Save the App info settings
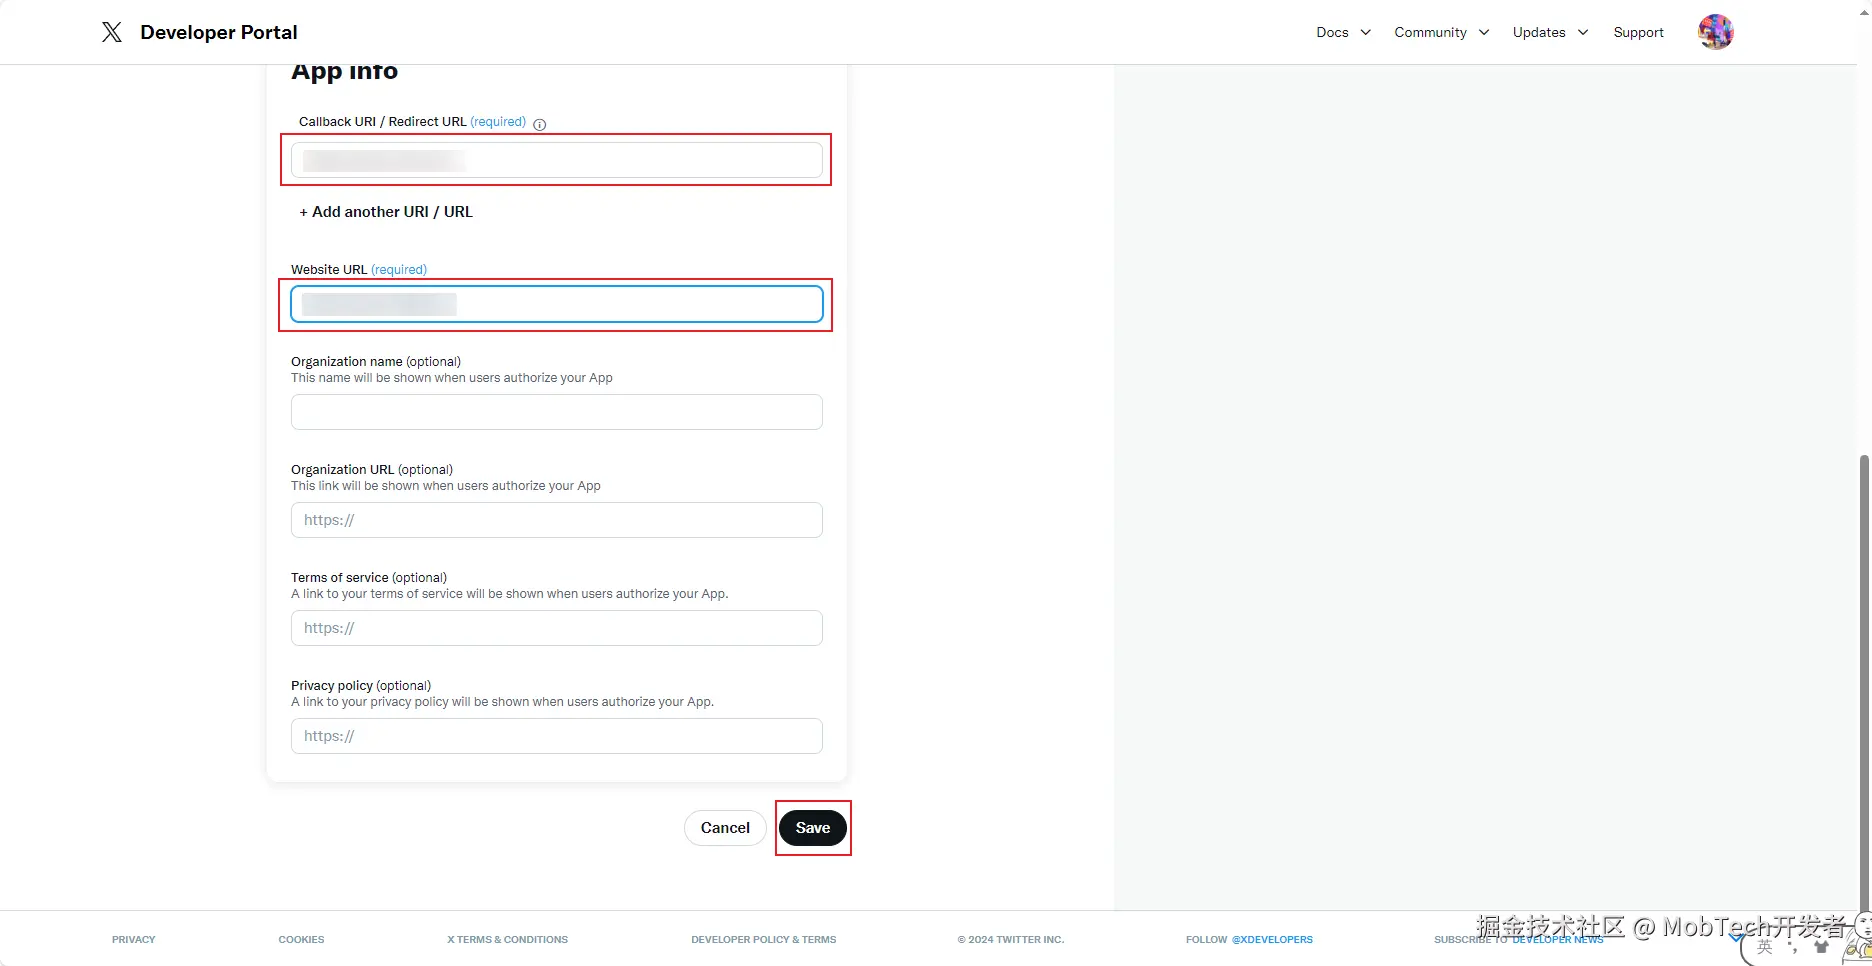 (813, 828)
